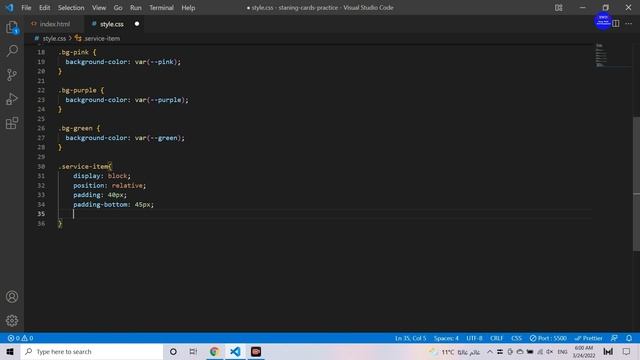The width and height of the screenshot is (640, 360).
Task: Click the Cortana circle icon on taskbar
Action: click(x=173, y=351)
